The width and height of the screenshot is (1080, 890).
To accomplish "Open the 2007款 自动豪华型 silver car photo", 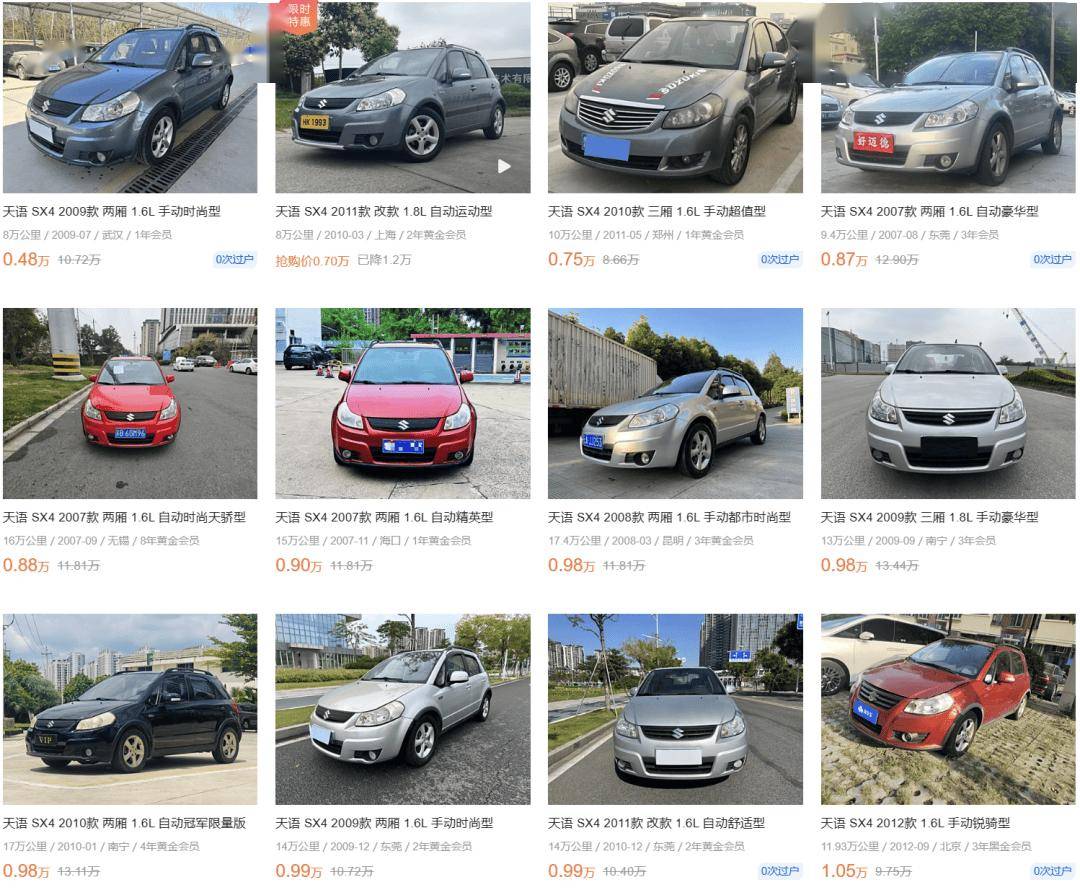I will (948, 97).
